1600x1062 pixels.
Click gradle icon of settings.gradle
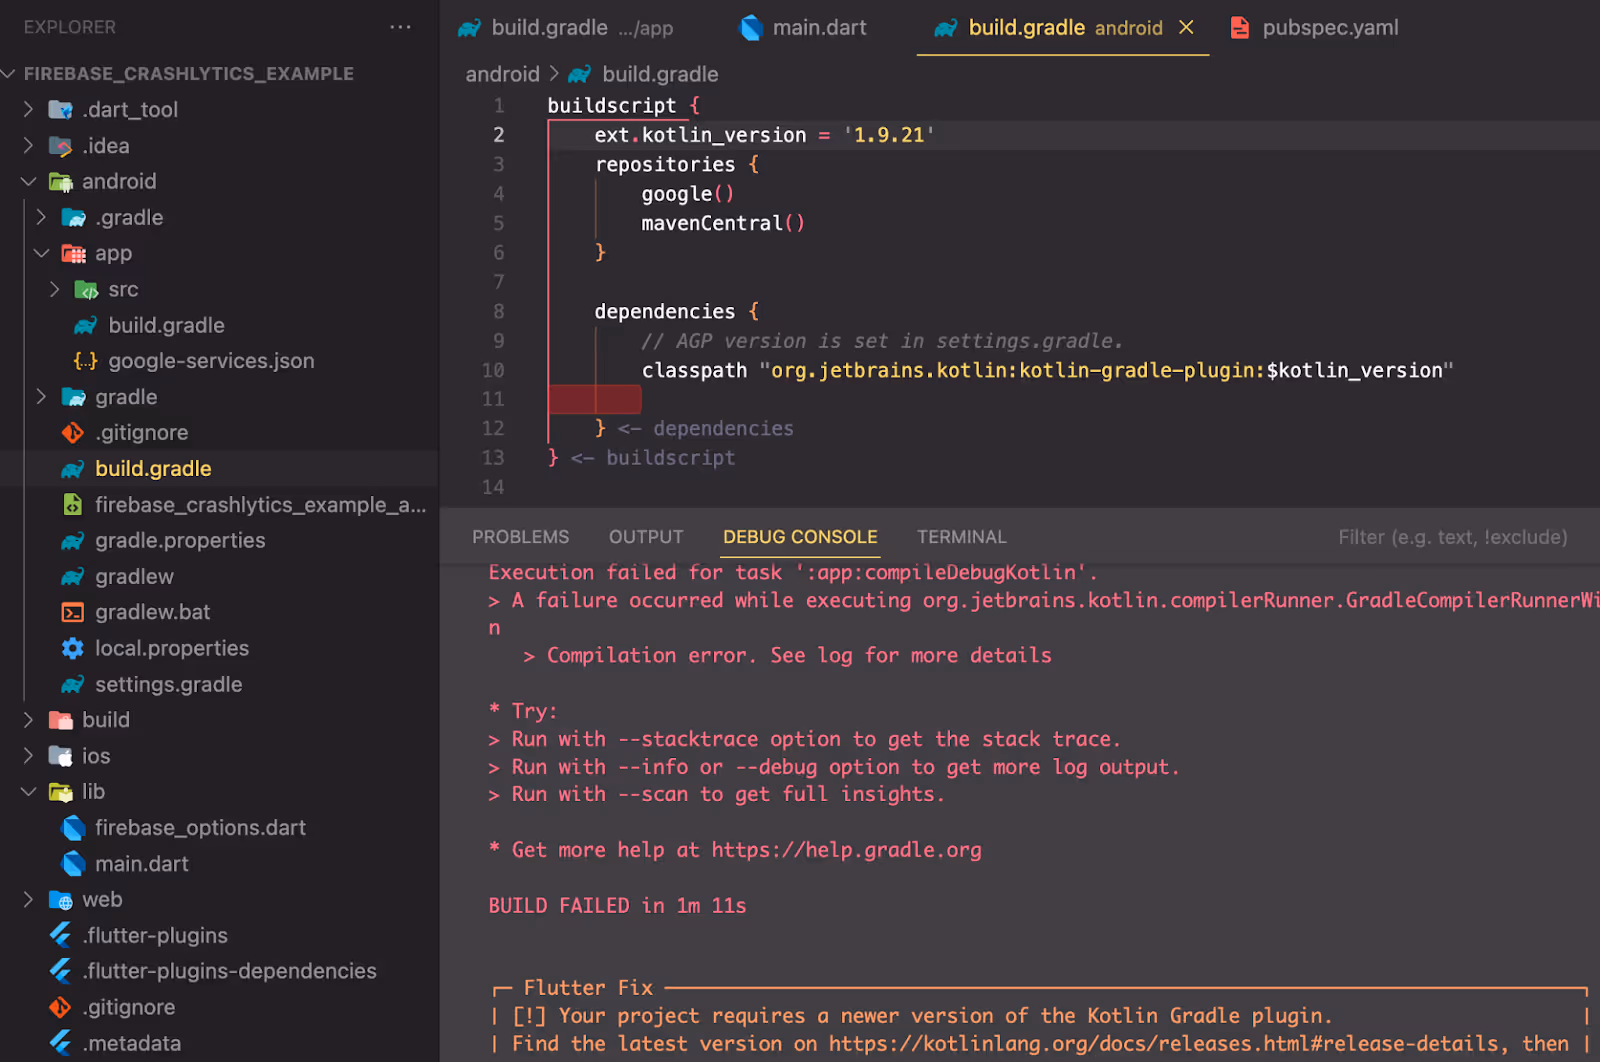click(73, 684)
